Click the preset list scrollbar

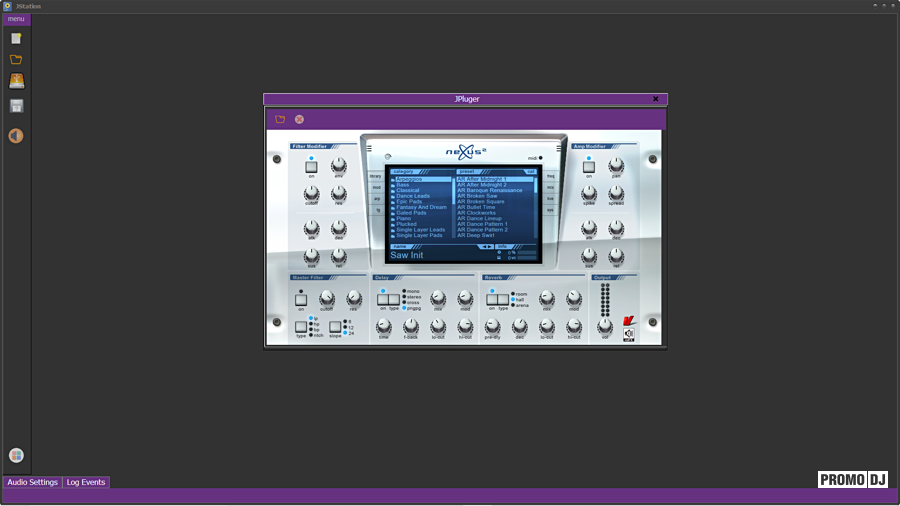coord(536,207)
